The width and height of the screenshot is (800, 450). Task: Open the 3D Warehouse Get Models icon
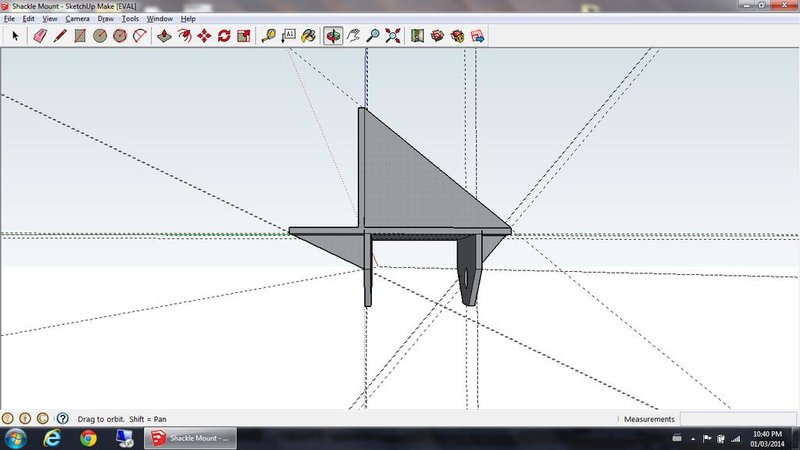pos(437,36)
